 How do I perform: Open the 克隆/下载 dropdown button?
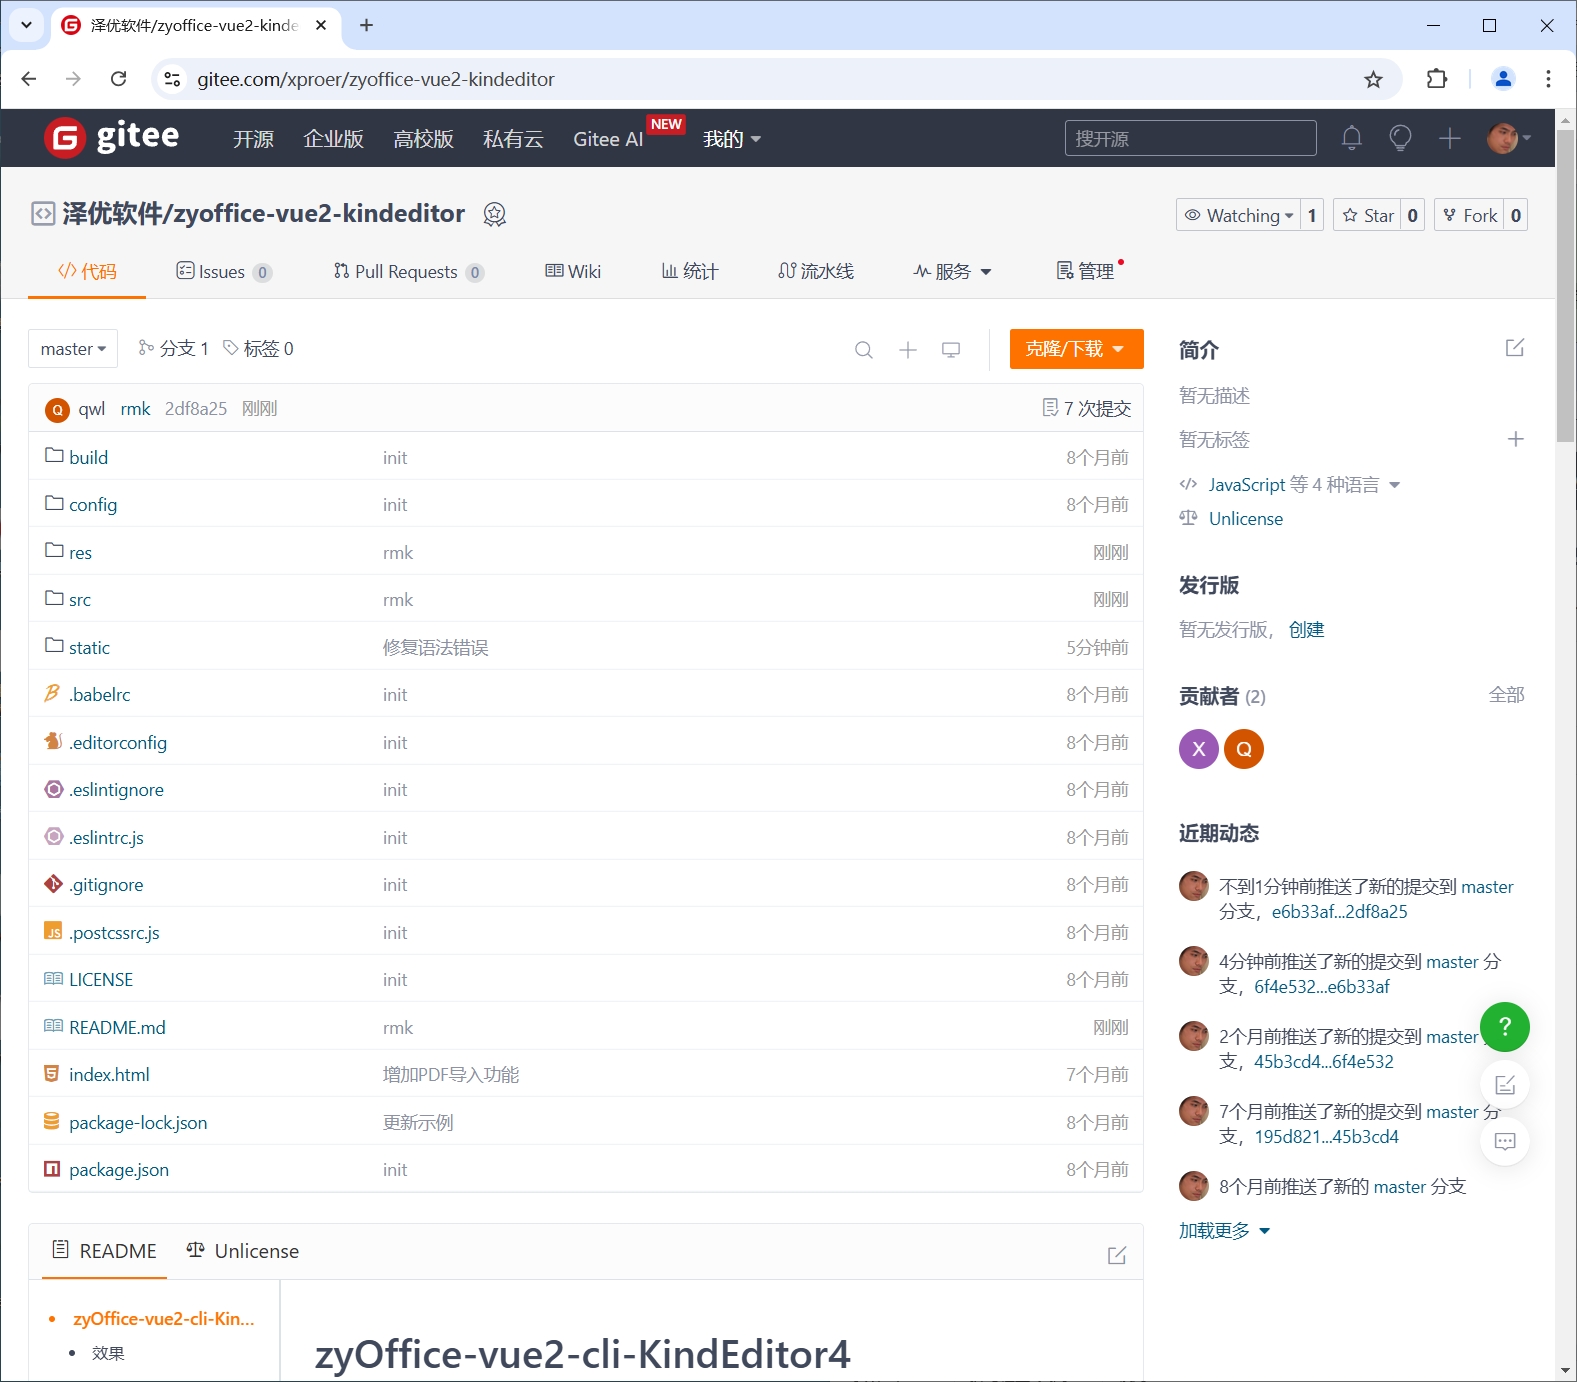pyautogui.click(x=1076, y=349)
